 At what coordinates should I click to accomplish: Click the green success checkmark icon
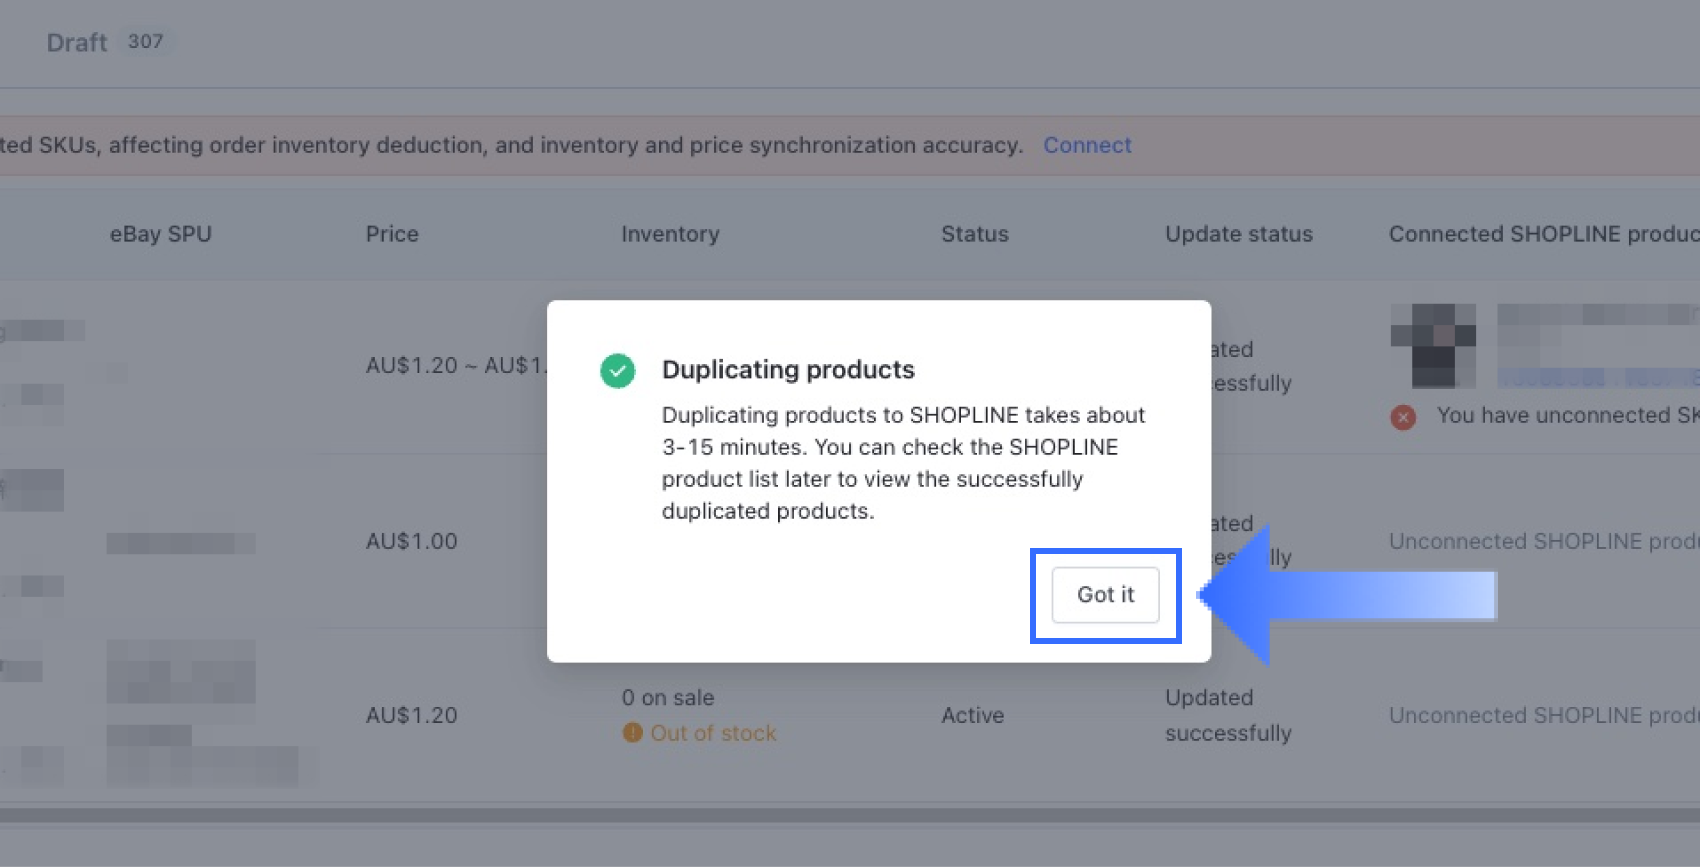[617, 371]
